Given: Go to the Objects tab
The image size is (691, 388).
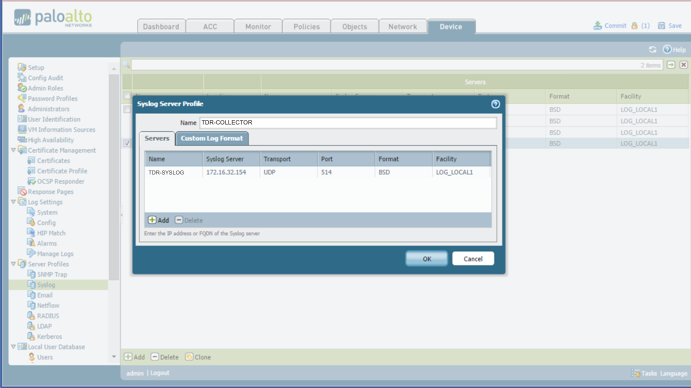Looking at the screenshot, I should click(354, 26).
